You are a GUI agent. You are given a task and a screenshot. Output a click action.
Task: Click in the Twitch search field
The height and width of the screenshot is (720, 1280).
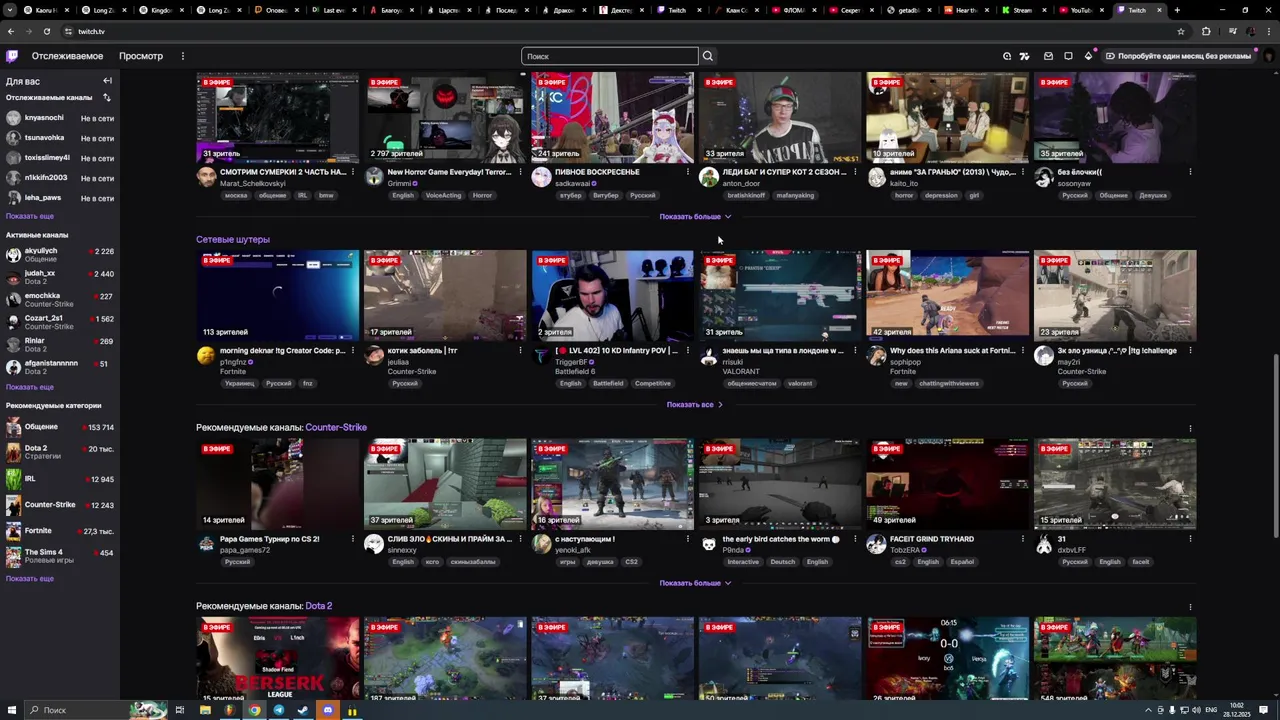[x=609, y=56]
